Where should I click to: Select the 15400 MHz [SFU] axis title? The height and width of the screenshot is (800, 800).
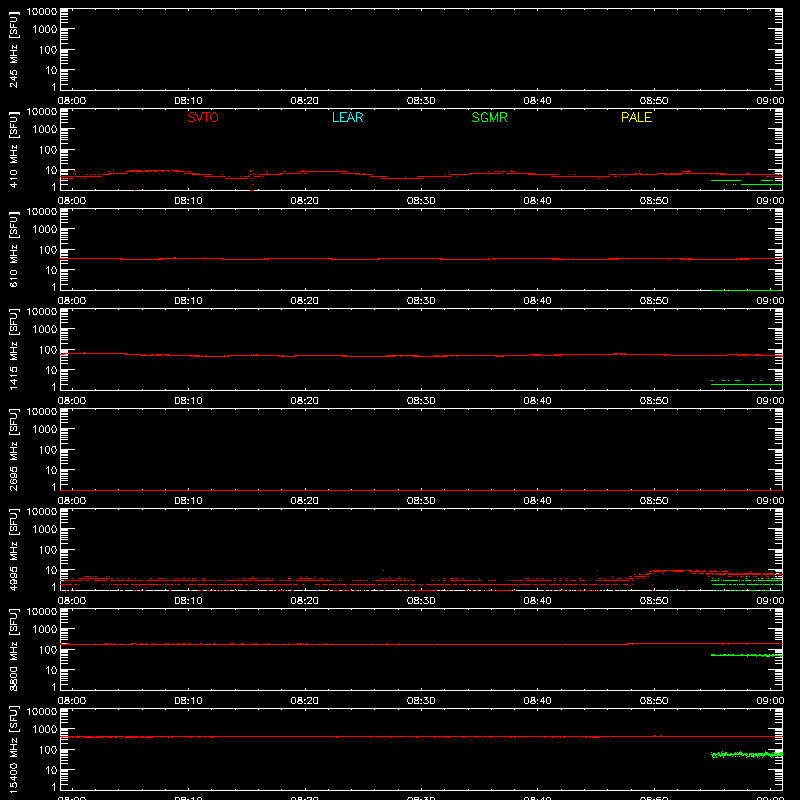coord(13,750)
